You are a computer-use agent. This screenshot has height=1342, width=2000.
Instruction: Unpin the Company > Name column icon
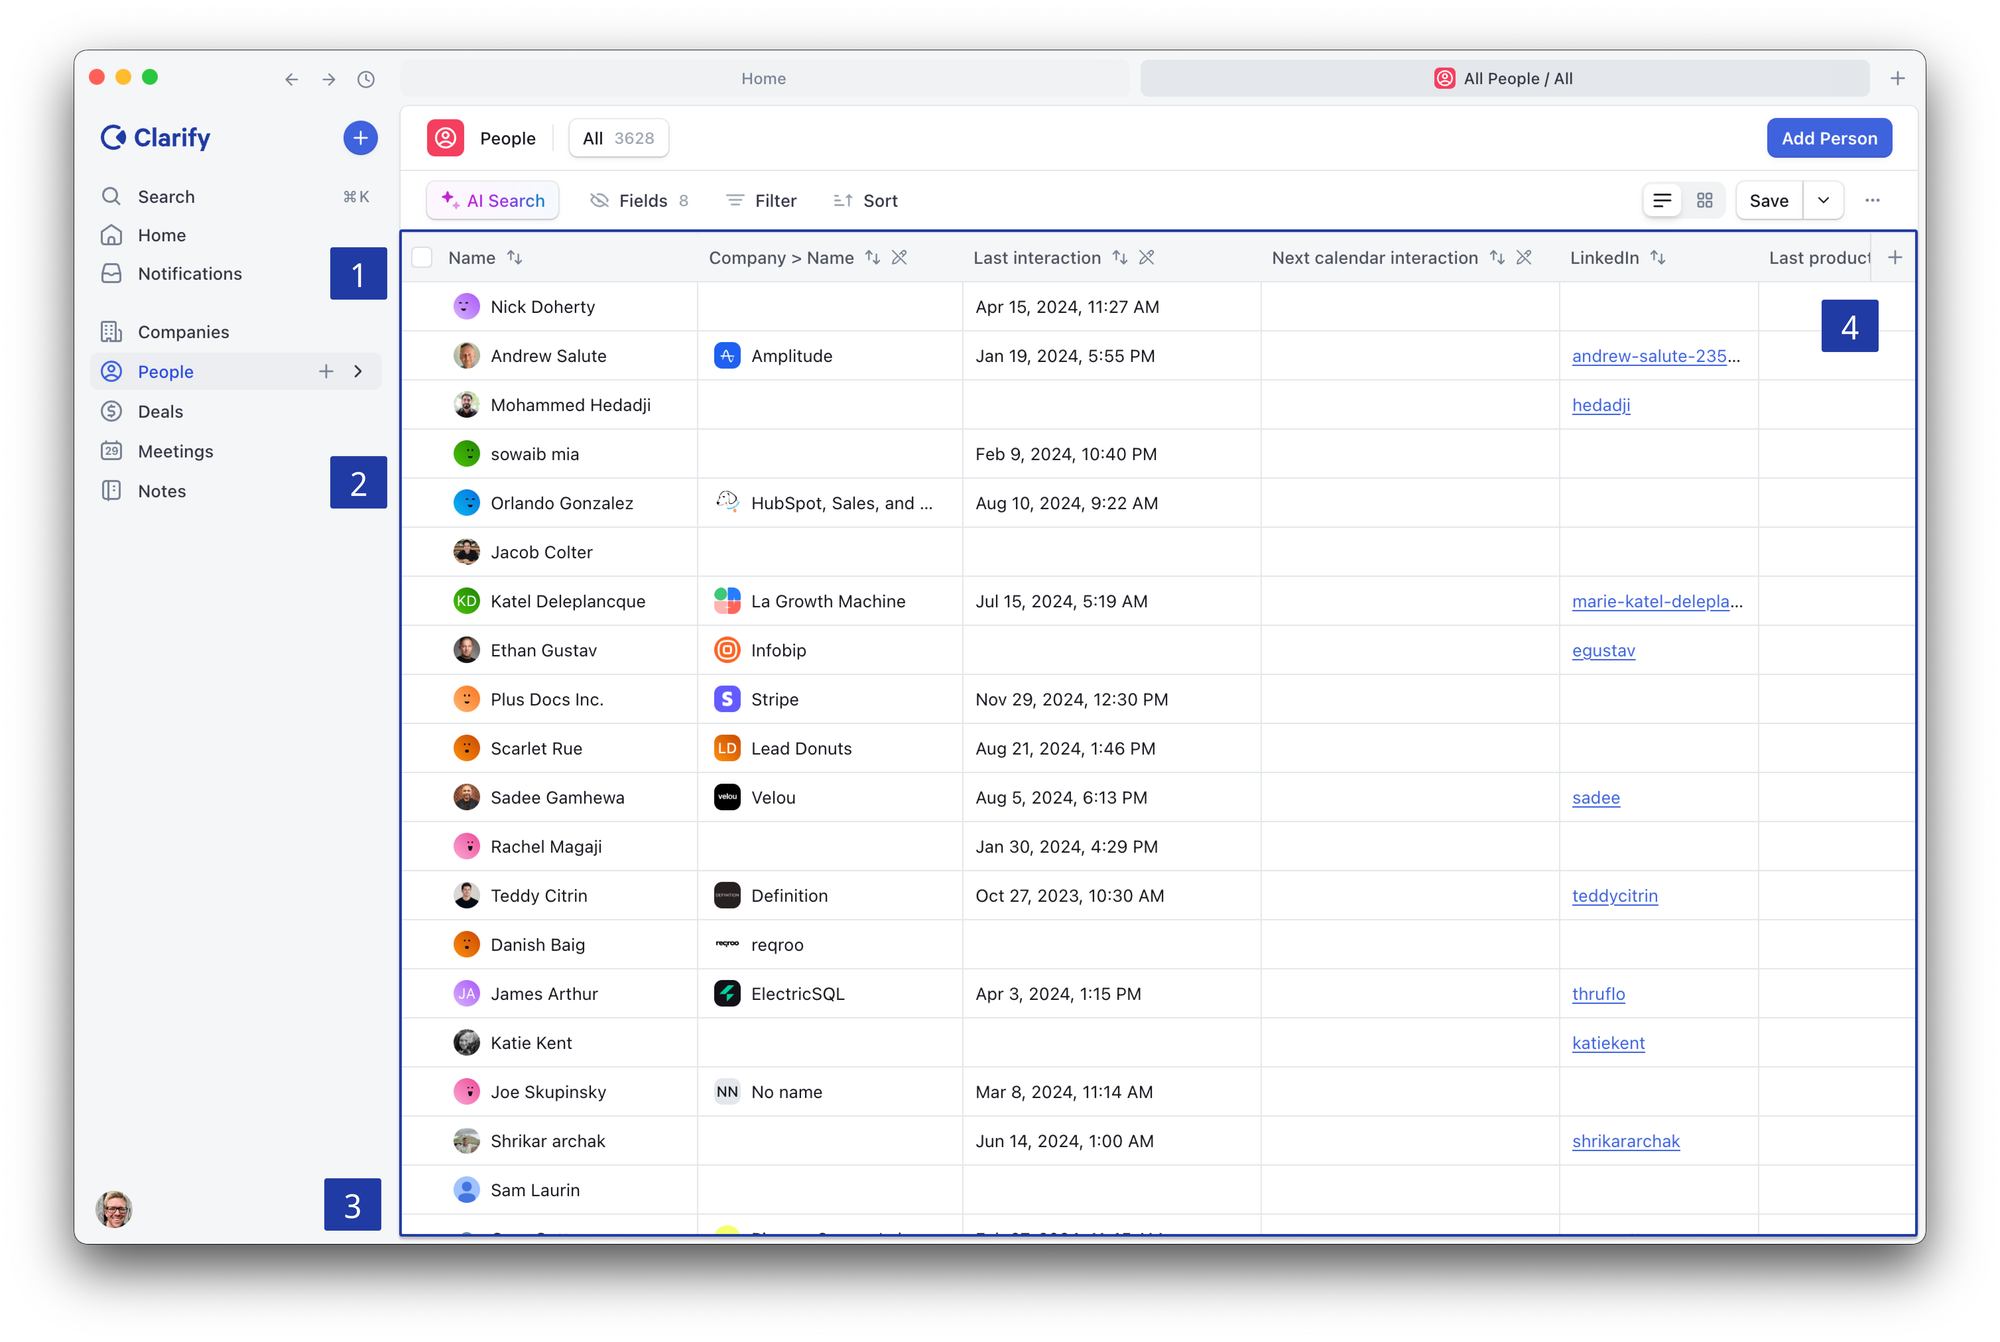tap(899, 258)
